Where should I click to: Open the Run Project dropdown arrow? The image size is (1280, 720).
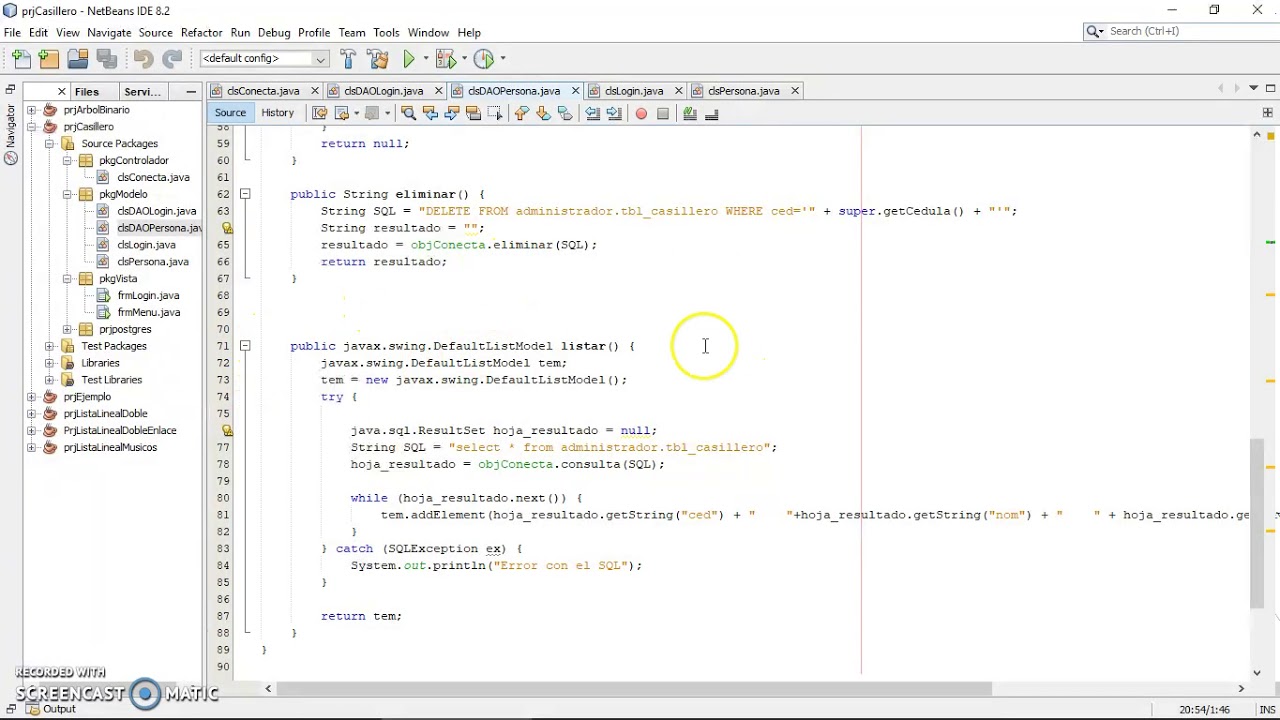[x=425, y=59]
